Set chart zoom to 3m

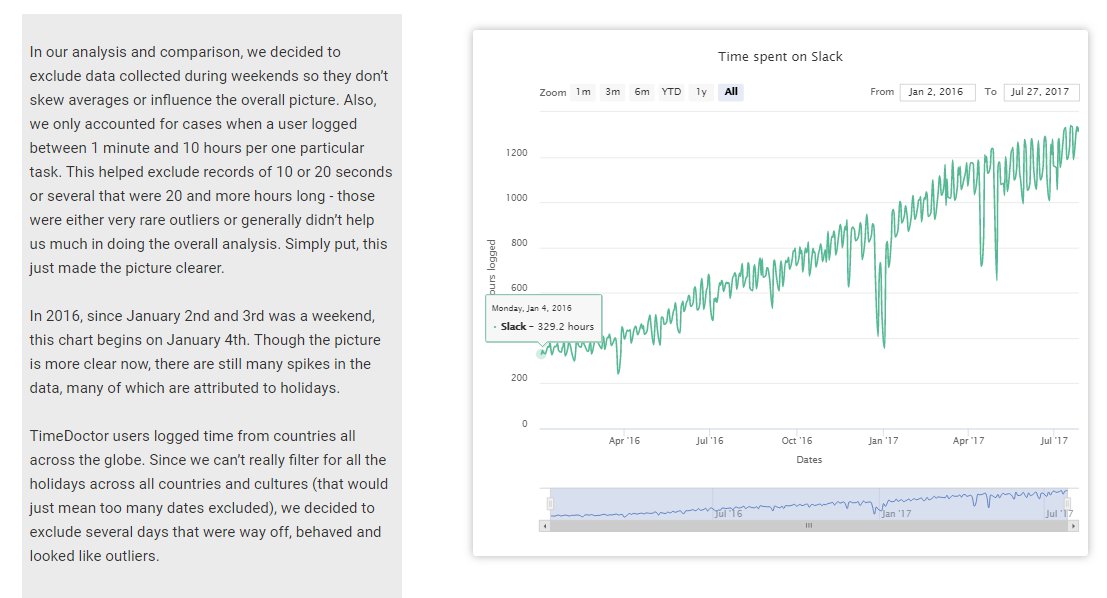click(612, 92)
